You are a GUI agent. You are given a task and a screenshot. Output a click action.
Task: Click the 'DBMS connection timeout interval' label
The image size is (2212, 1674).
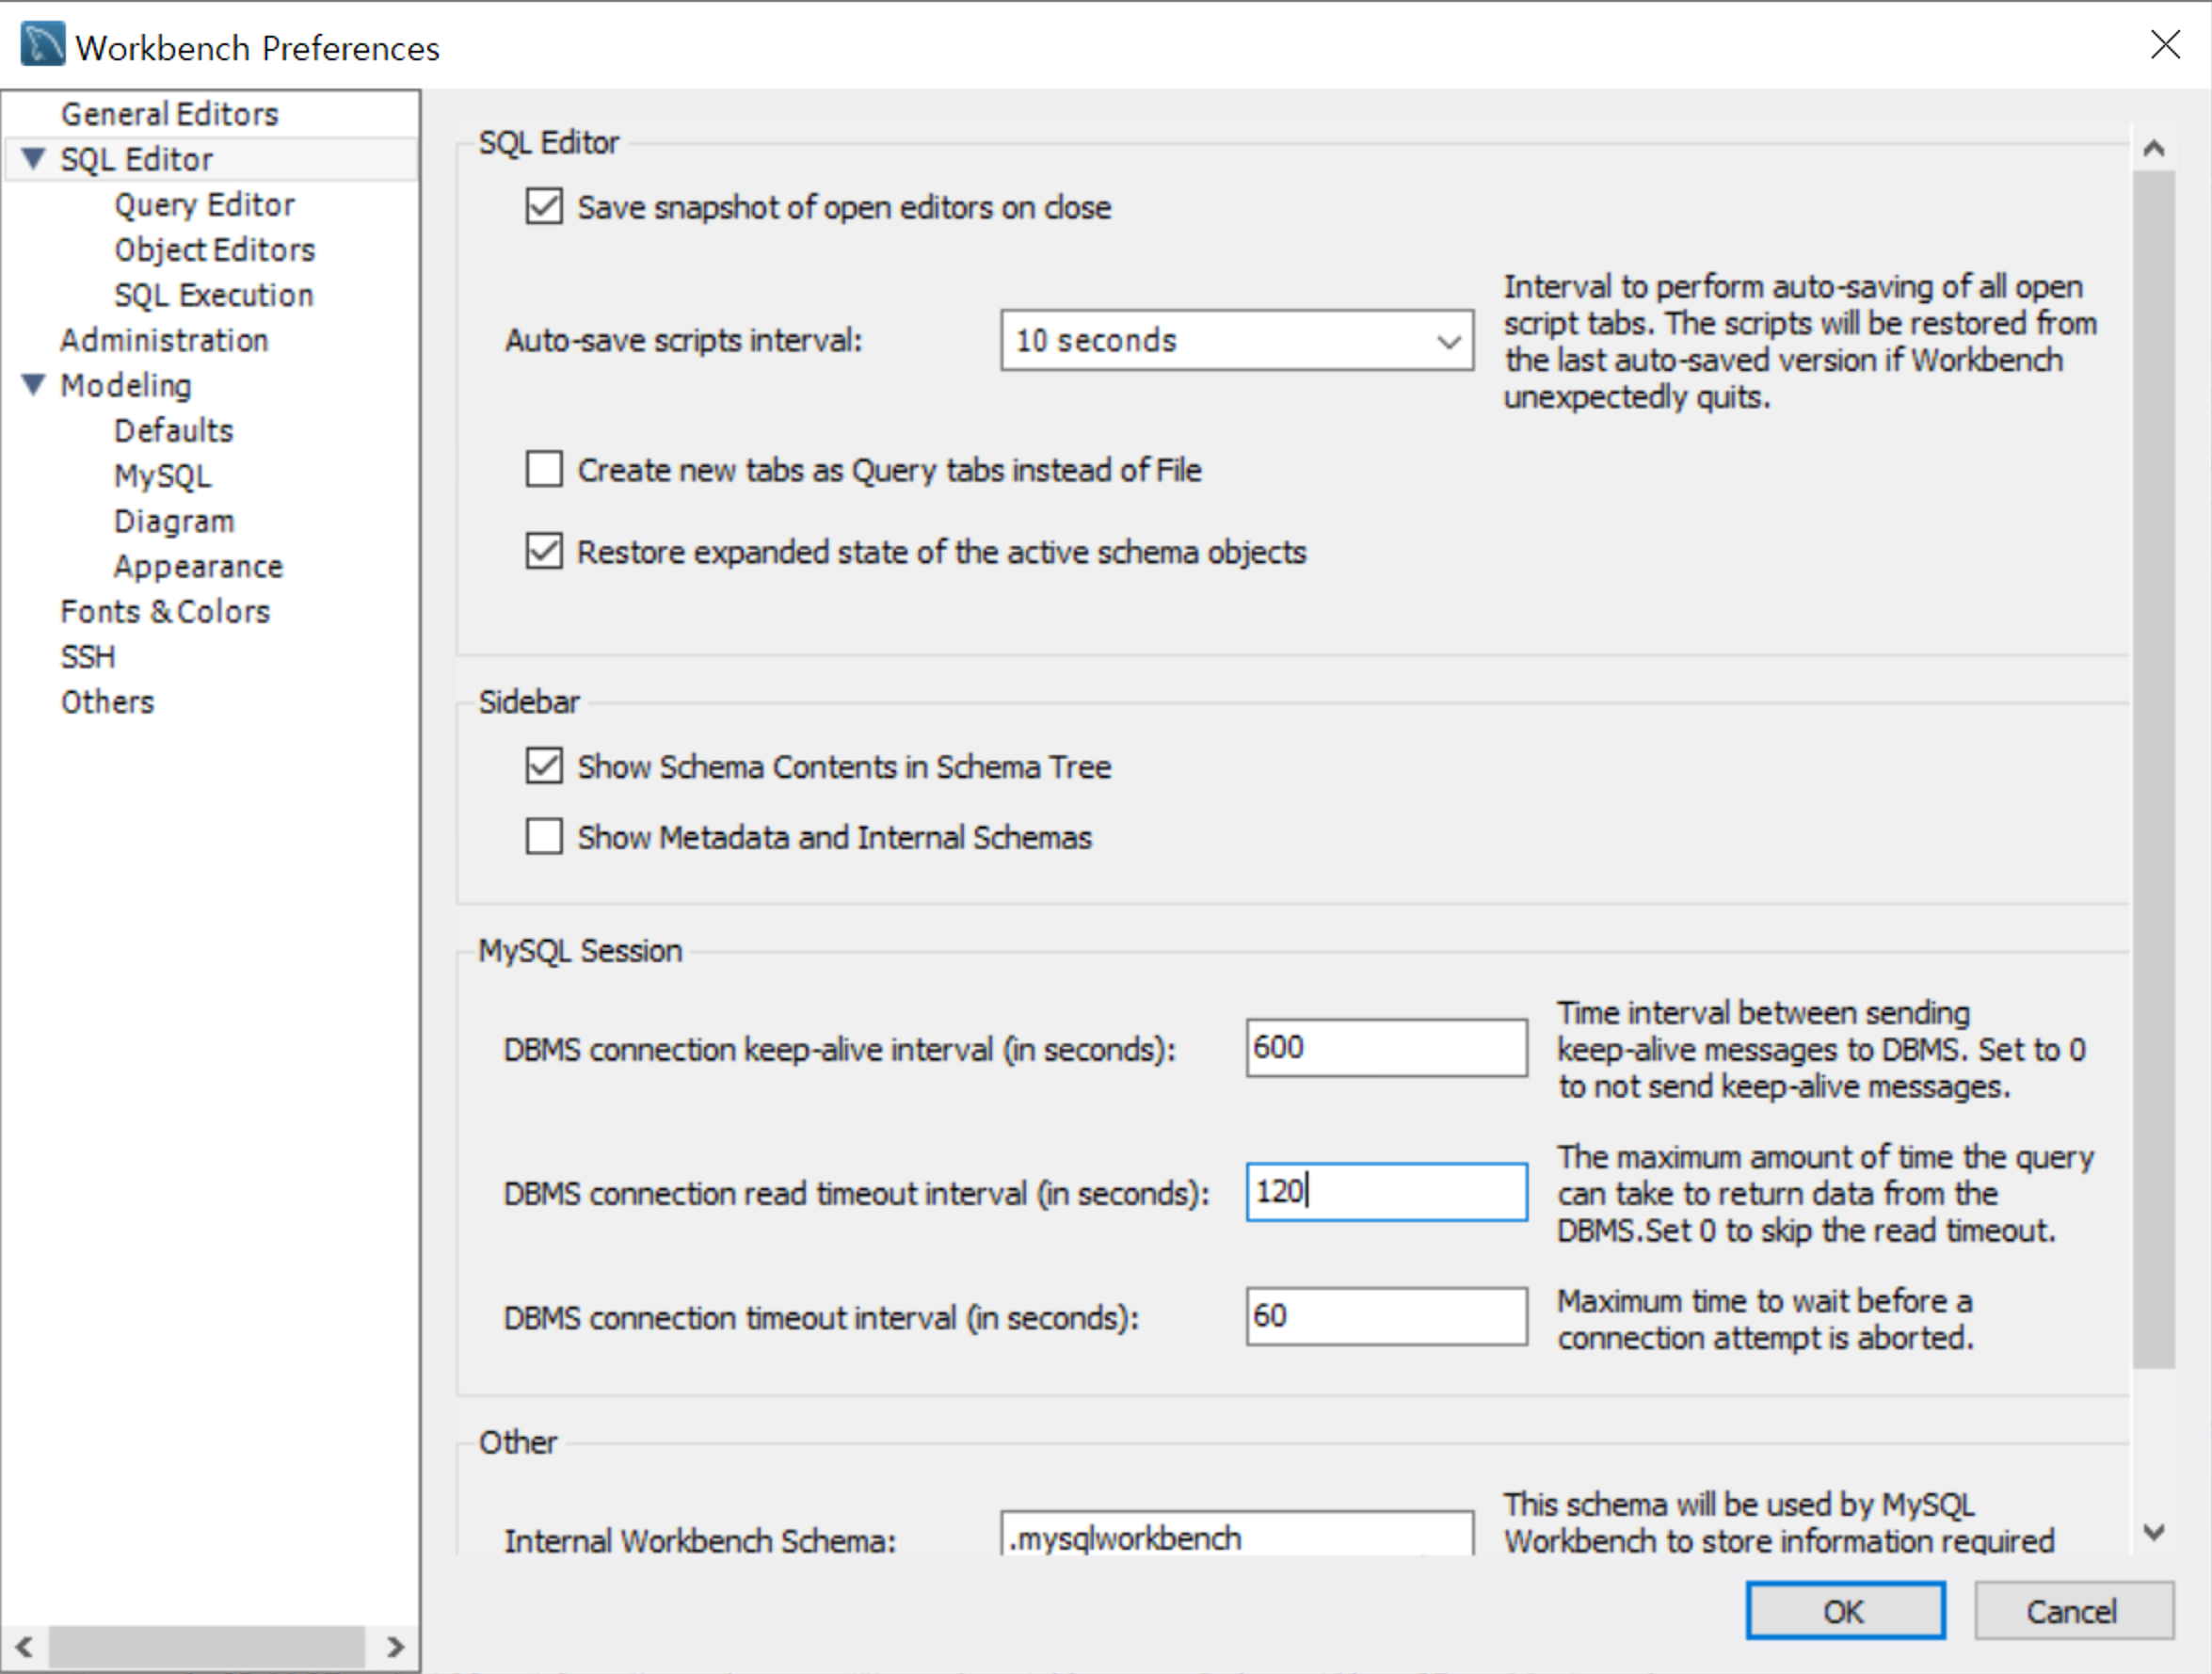(821, 1318)
